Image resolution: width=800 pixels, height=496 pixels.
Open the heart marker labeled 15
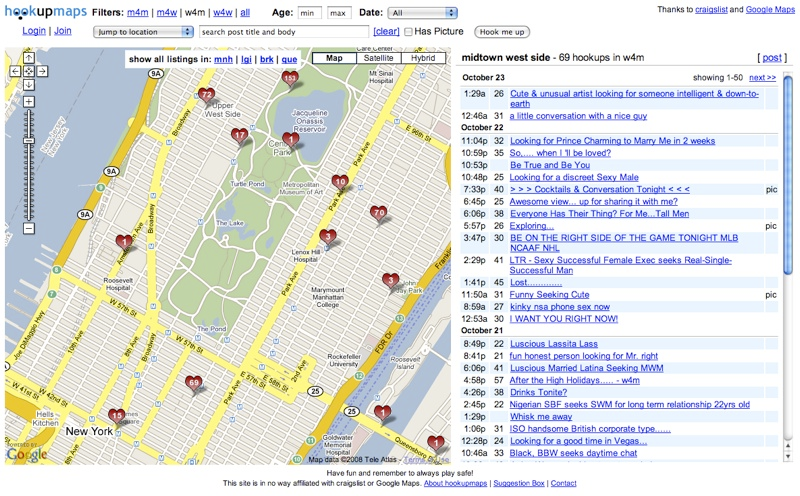(117, 416)
